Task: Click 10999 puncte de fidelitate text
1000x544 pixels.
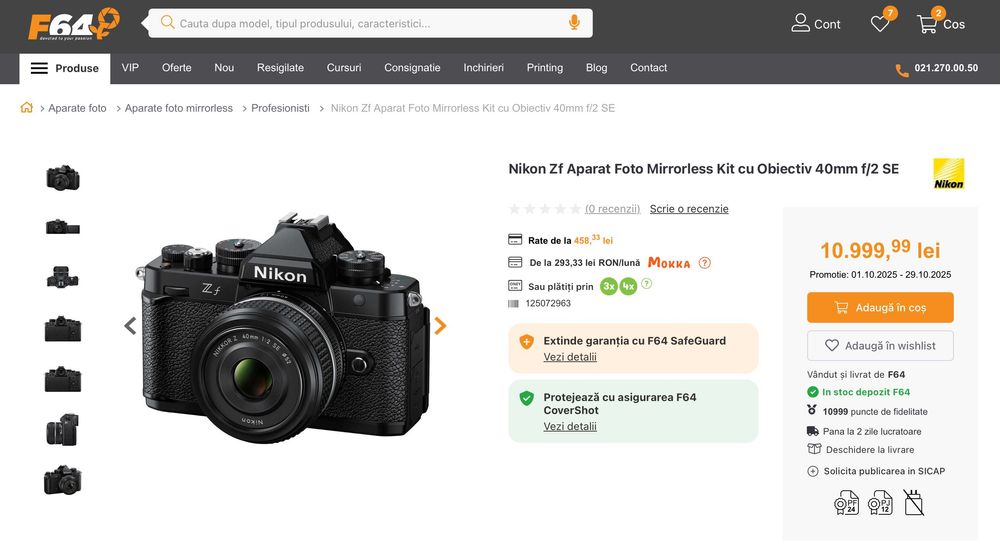Action: (875, 412)
